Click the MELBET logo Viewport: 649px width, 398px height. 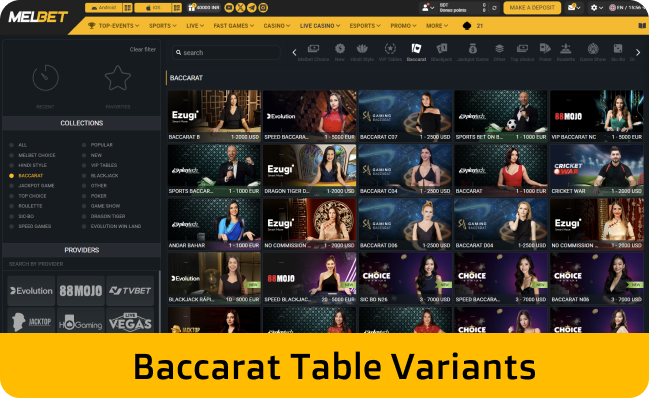click(38, 17)
